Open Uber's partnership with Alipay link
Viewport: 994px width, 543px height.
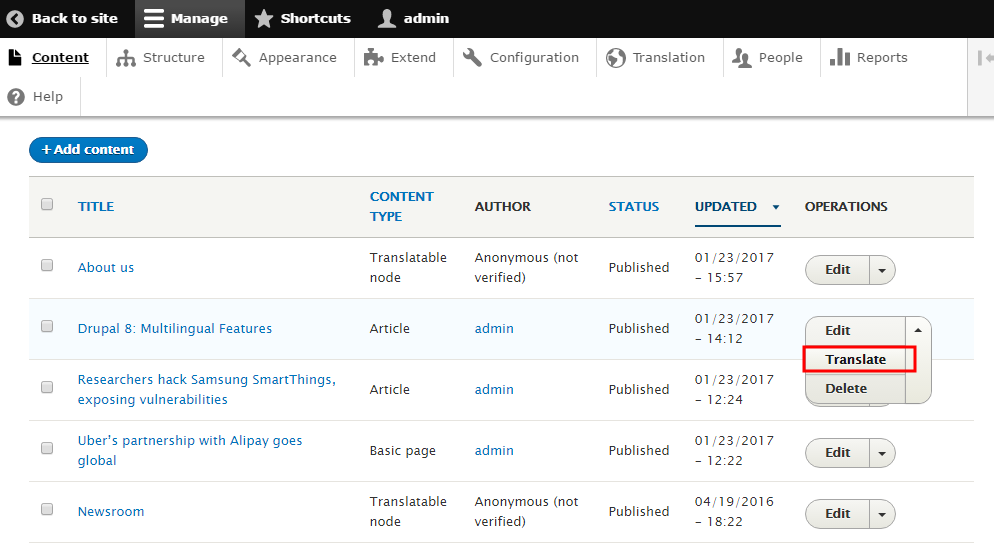point(190,450)
